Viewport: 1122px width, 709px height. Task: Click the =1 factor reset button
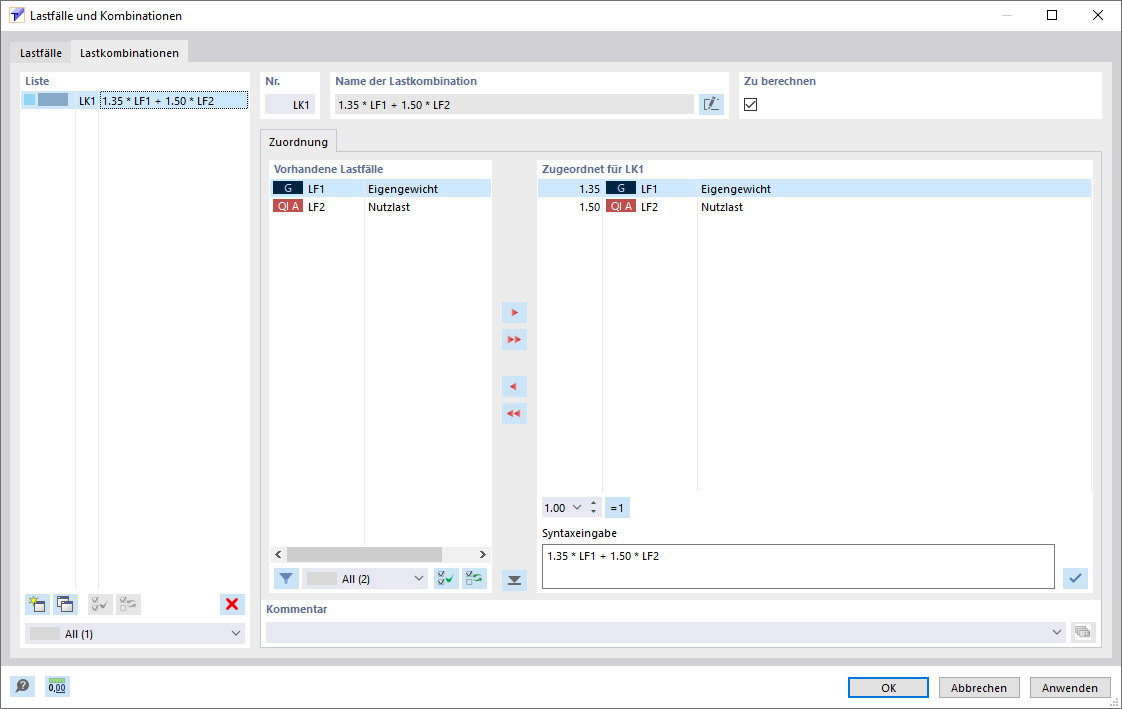(x=617, y=508)
